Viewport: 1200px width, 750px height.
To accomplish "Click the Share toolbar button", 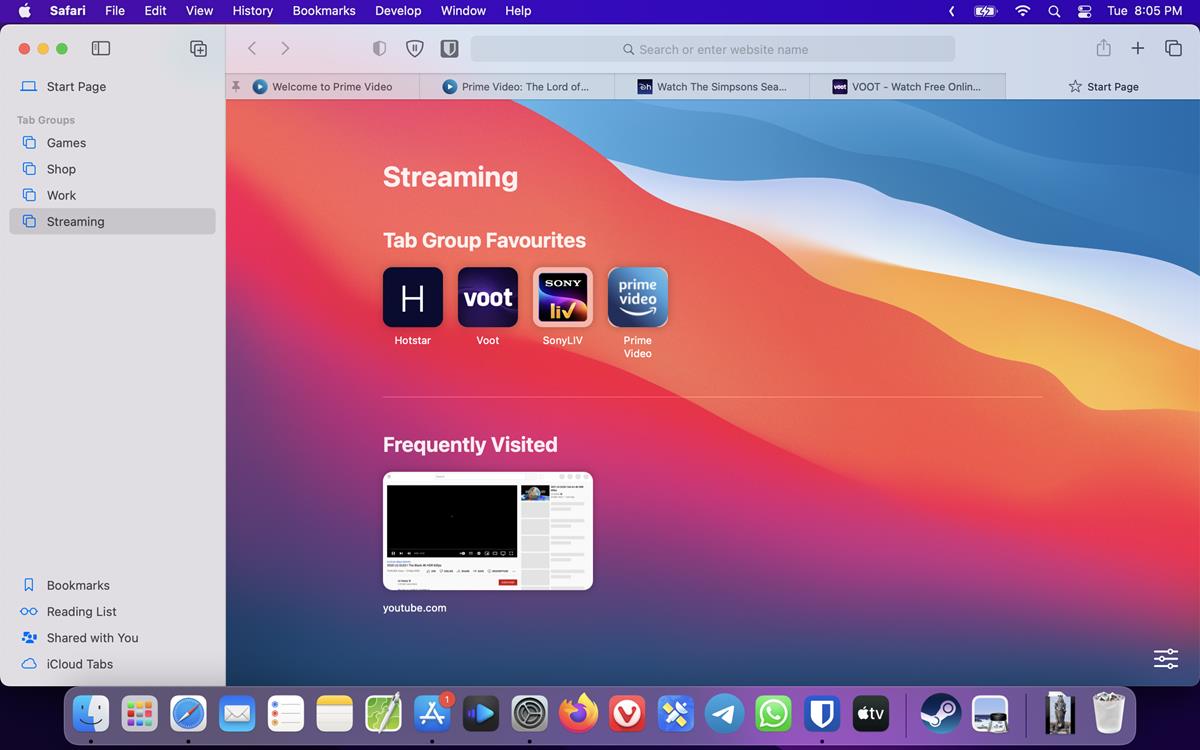I will pyautogui.click(x=1103, y=48).
